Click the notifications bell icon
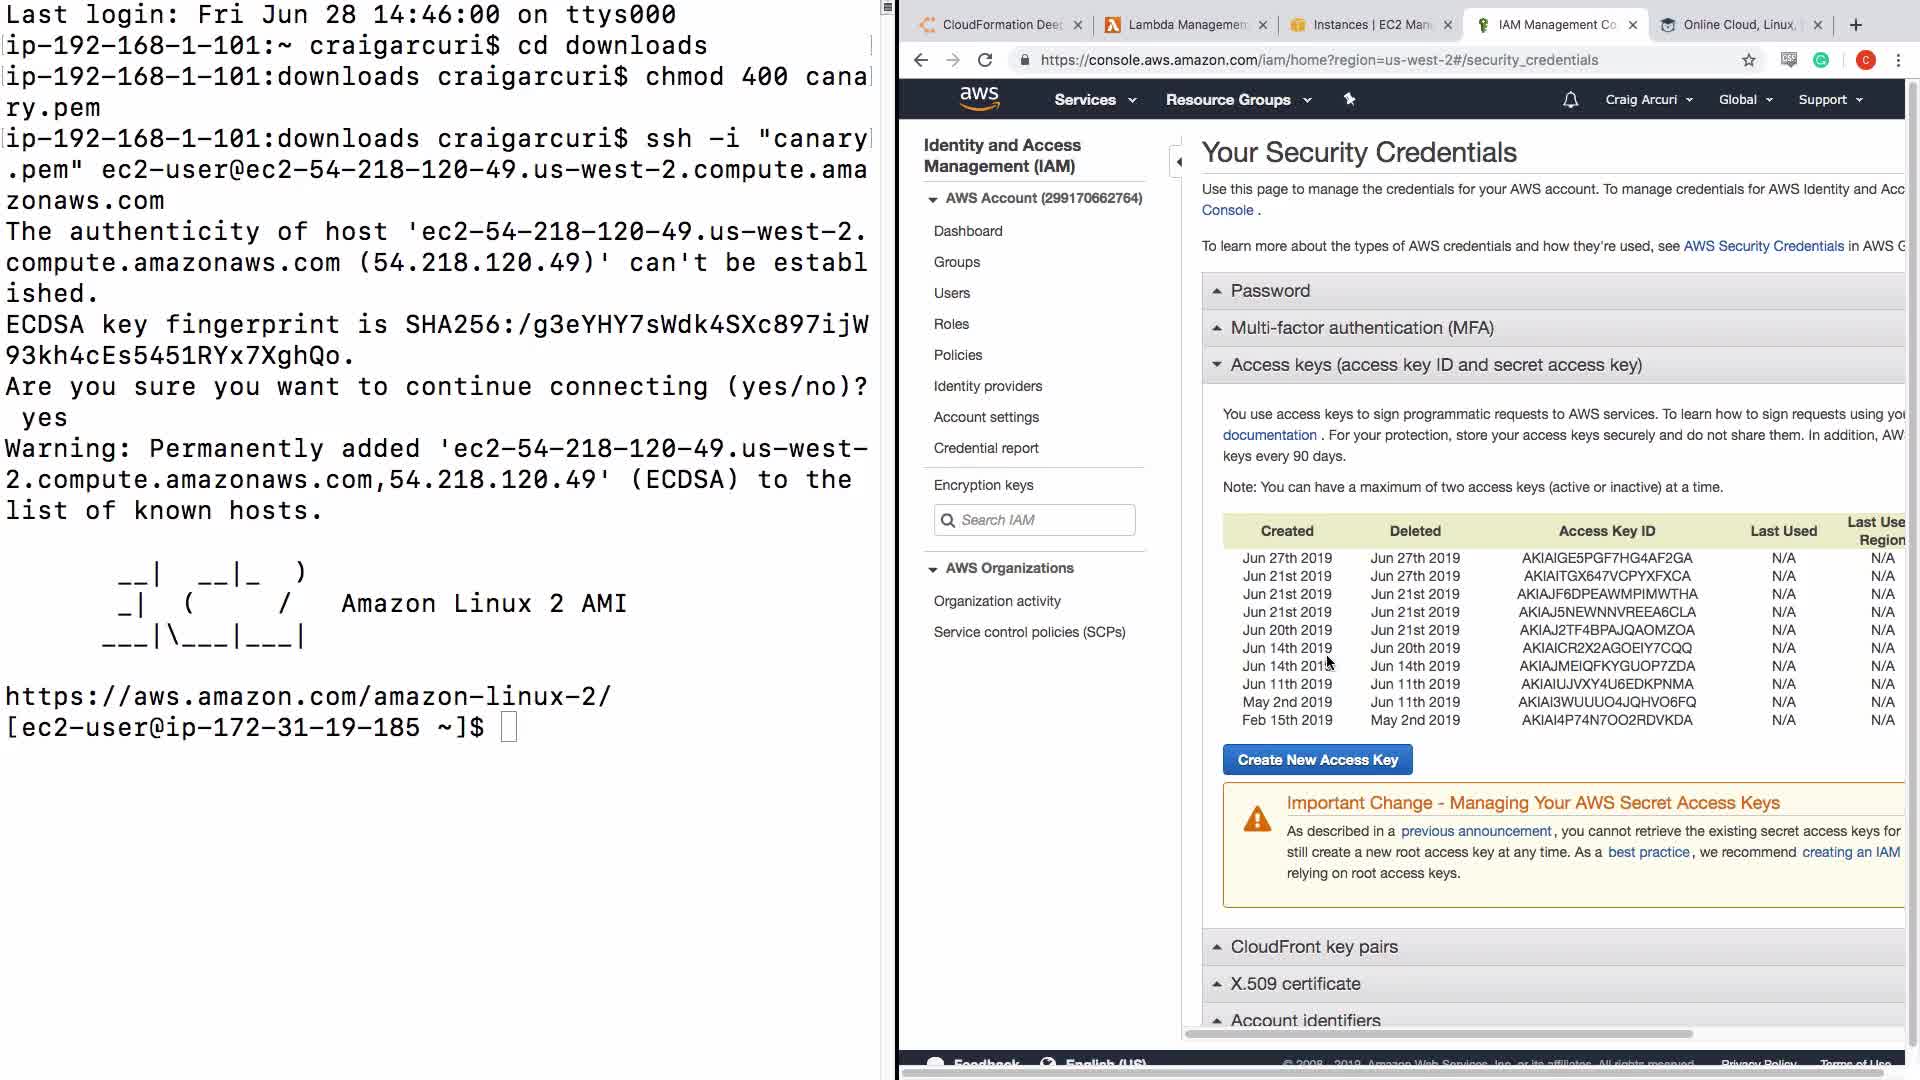1920x1080 pixels. pyautogui.click(x=1570, y=100)
